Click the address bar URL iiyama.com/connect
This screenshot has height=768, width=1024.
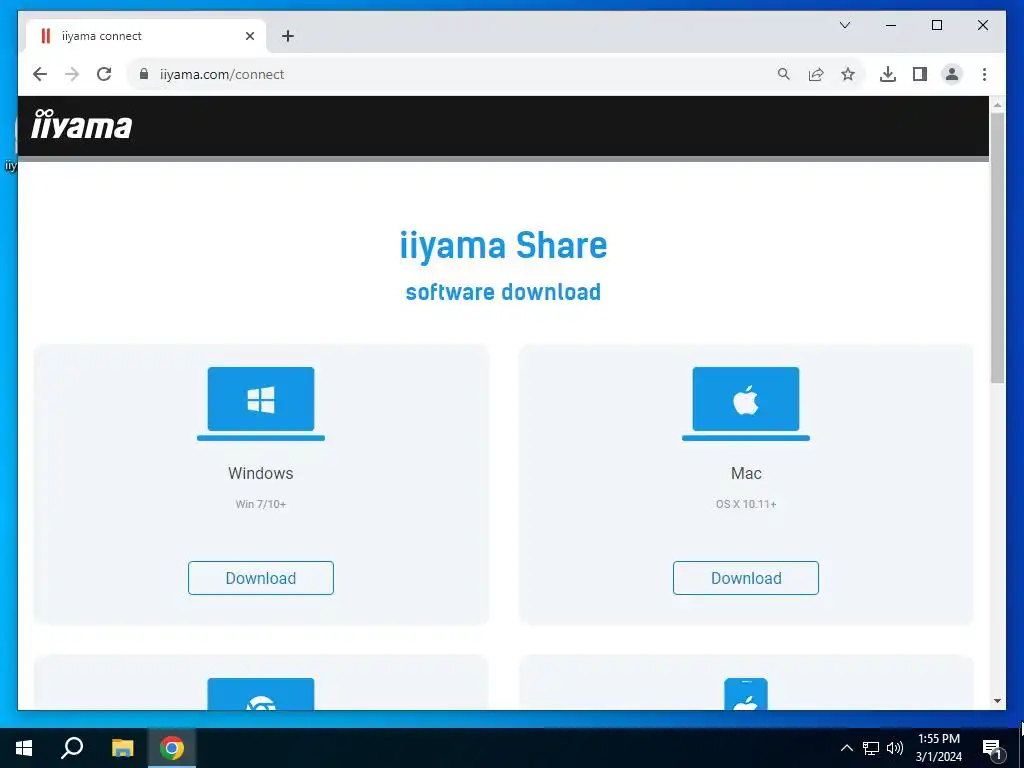click(222, 74)
